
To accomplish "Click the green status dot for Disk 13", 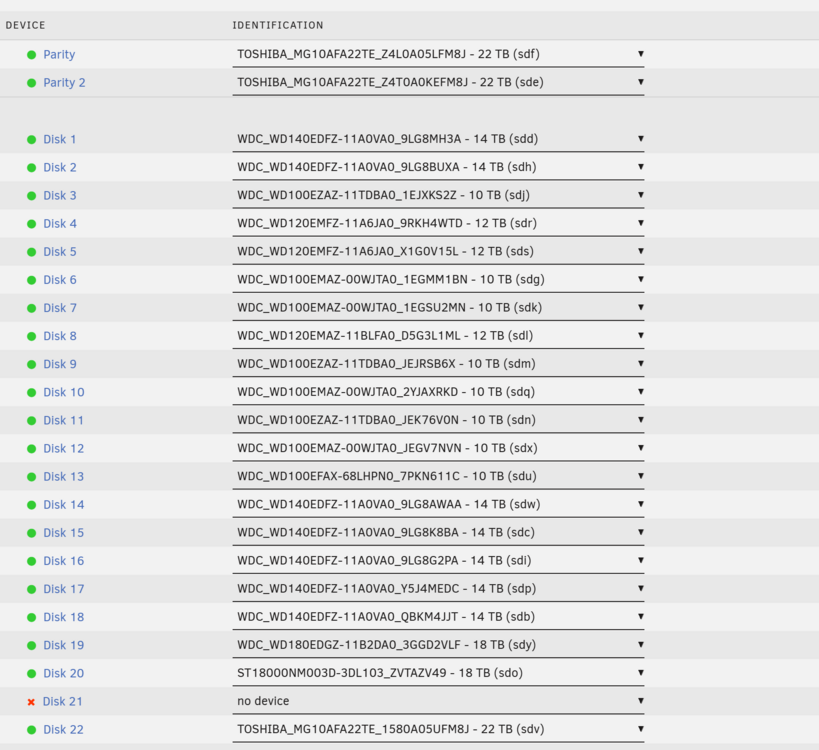I will coord(31,477).
